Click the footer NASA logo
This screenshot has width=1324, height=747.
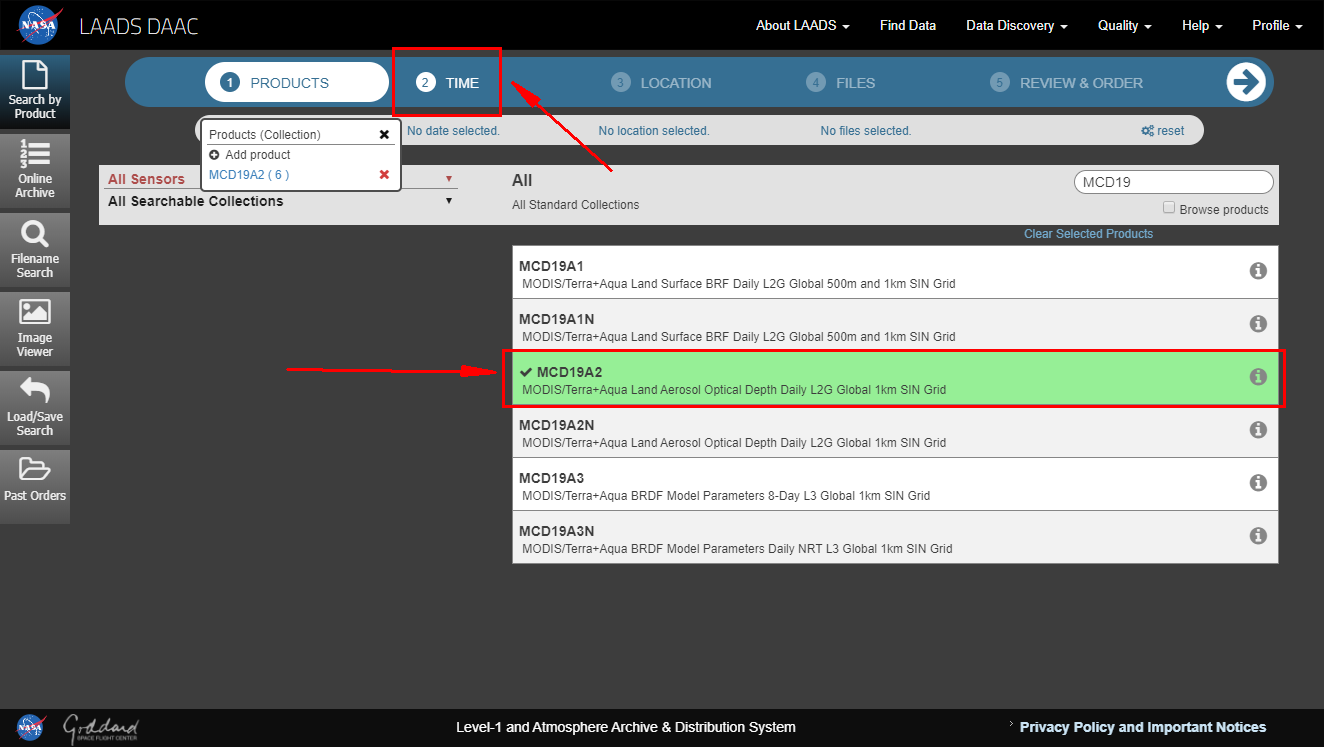pos(31,727)
